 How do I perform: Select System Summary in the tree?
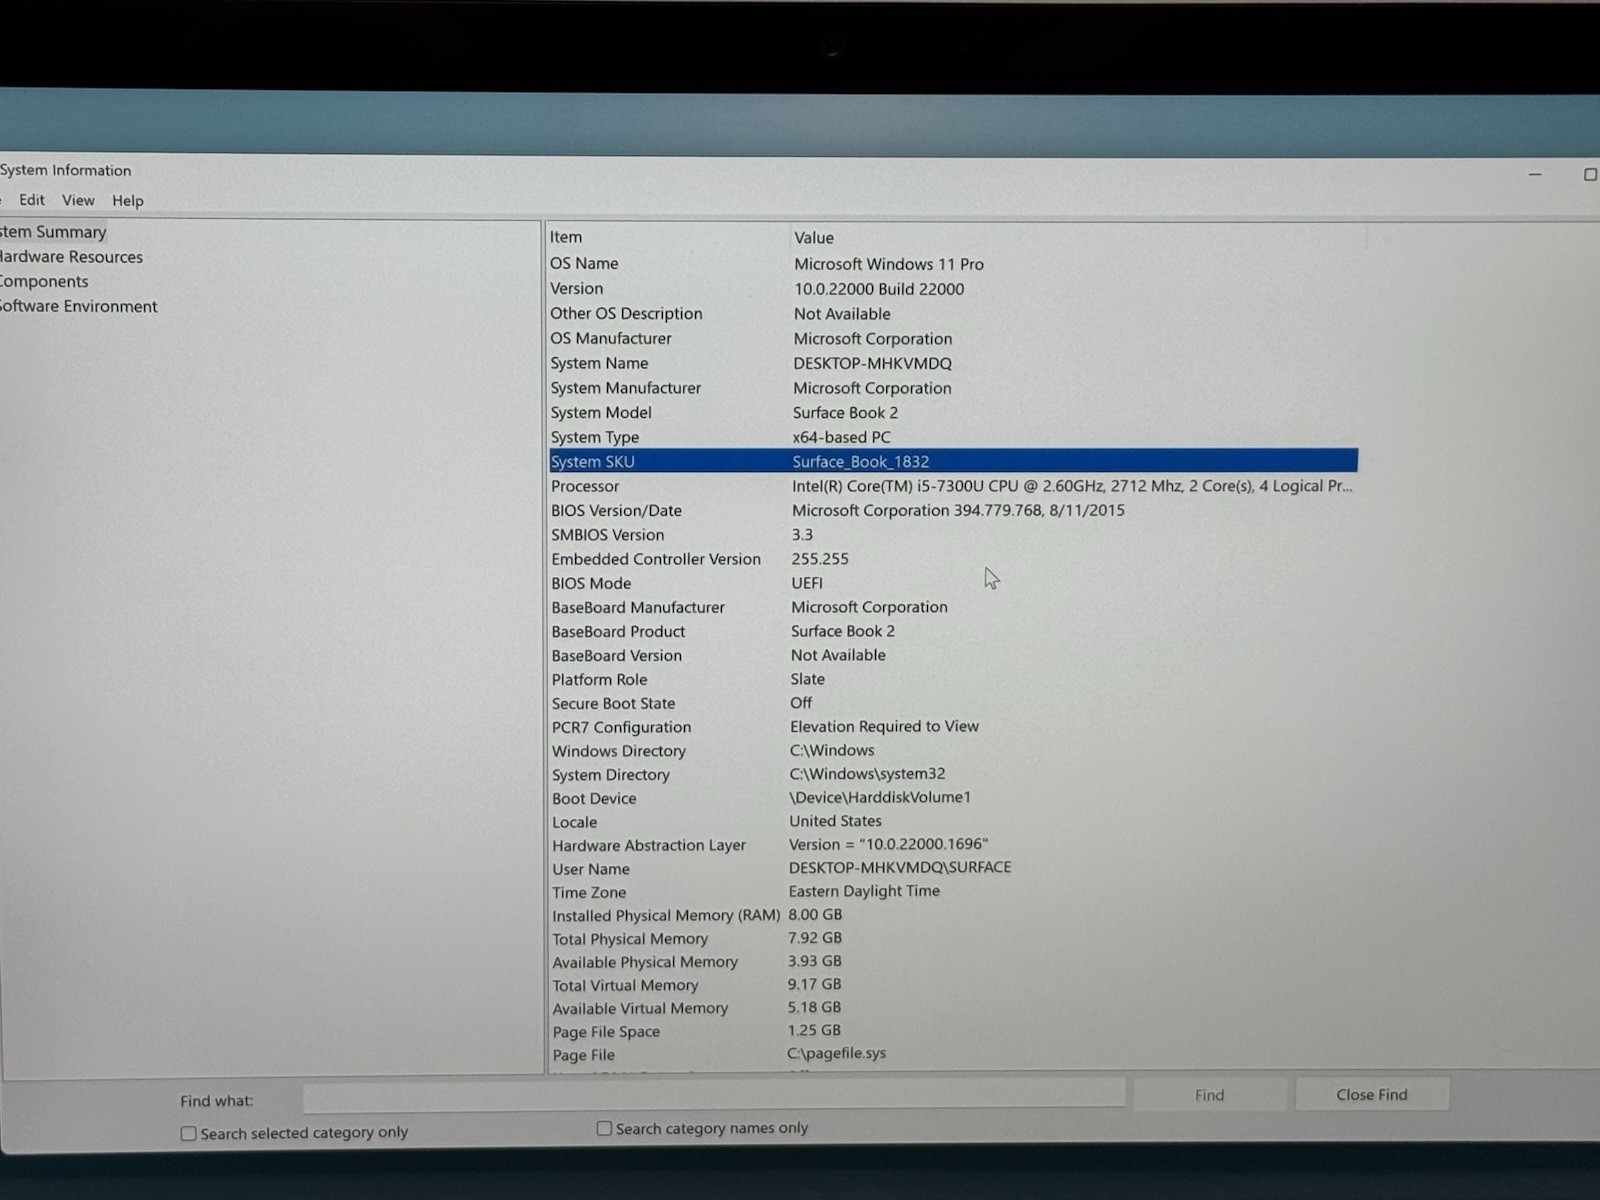[53, 232]
